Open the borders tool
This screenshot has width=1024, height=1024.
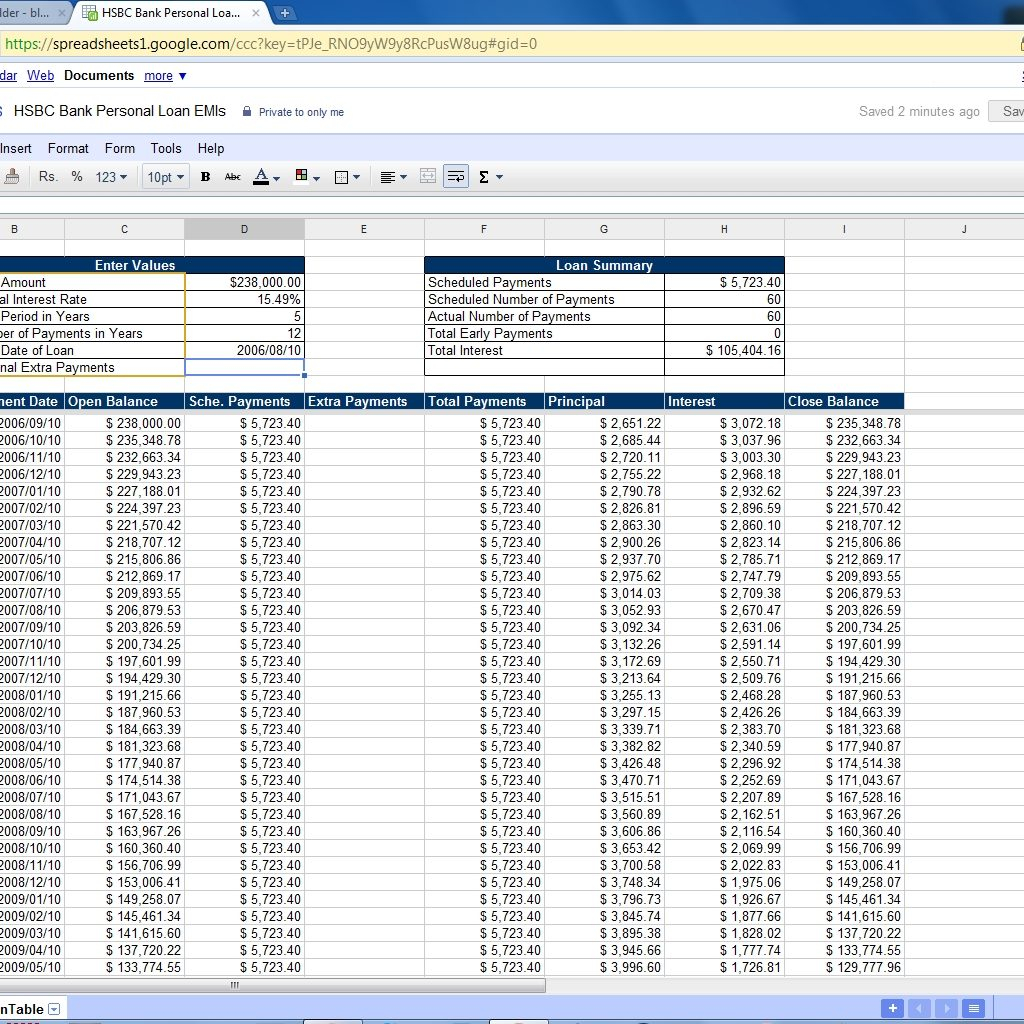tap(346, 177)
